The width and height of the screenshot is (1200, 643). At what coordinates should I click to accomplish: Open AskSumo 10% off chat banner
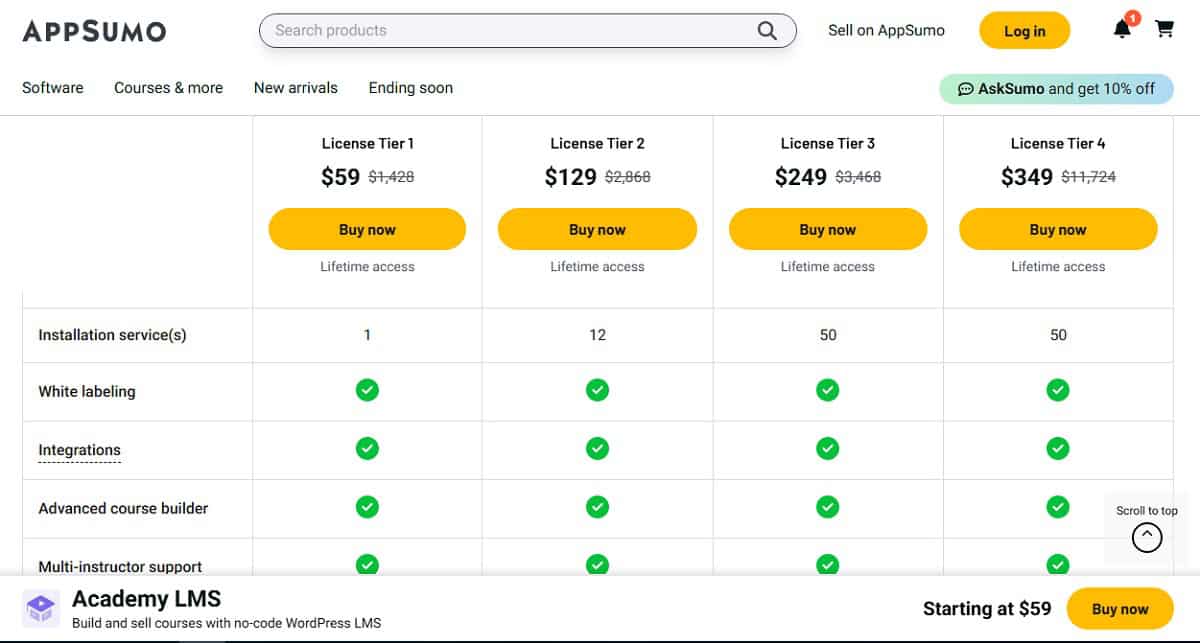click(1056, 89)
